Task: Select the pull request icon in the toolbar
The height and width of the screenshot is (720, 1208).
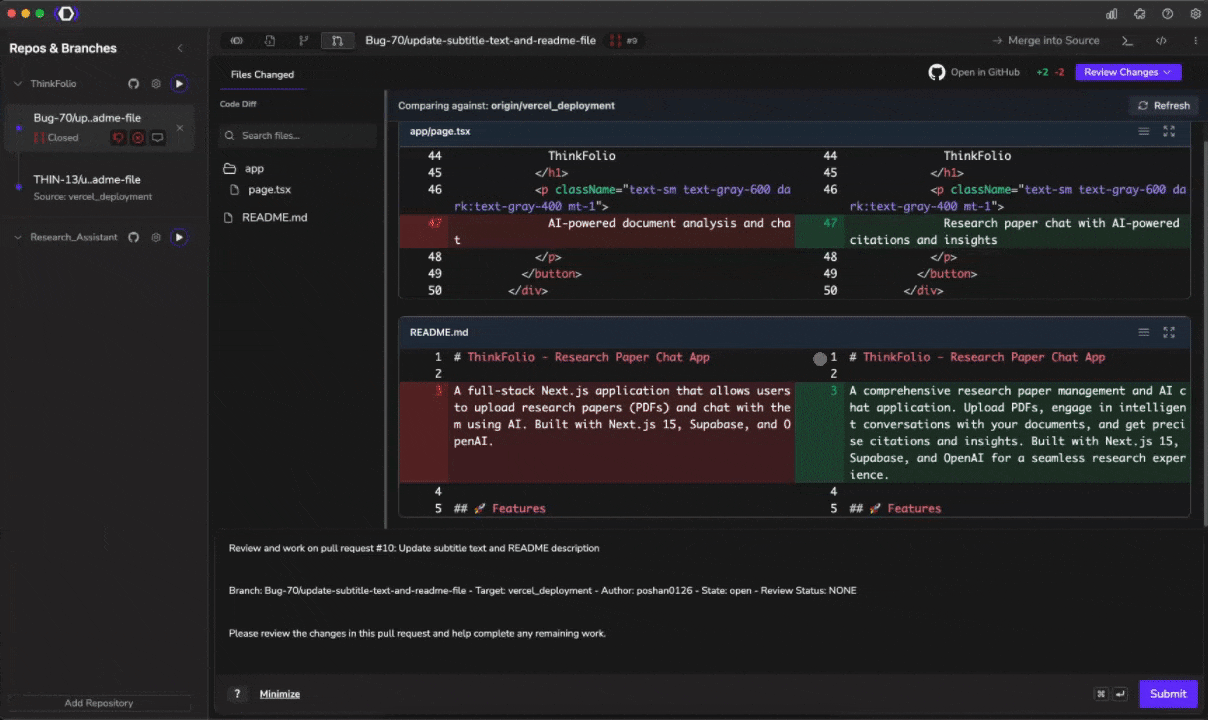Action: 337,40
